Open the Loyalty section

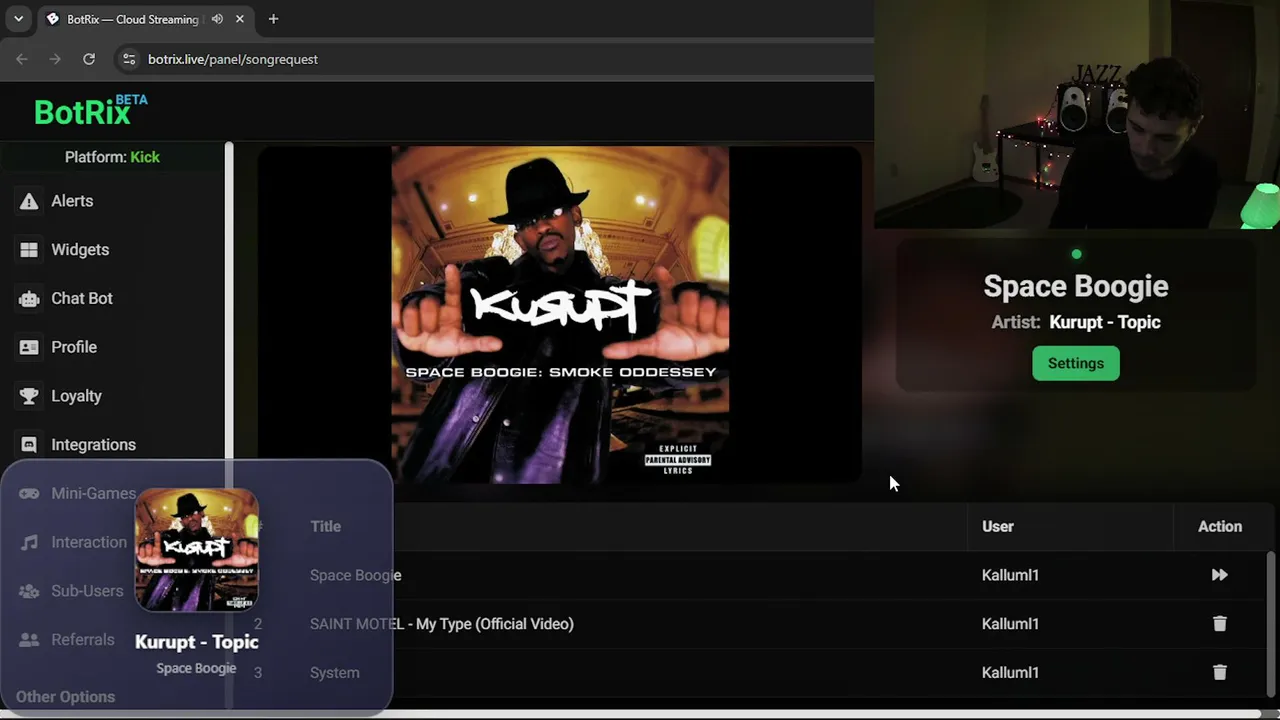tap(76, 396)
